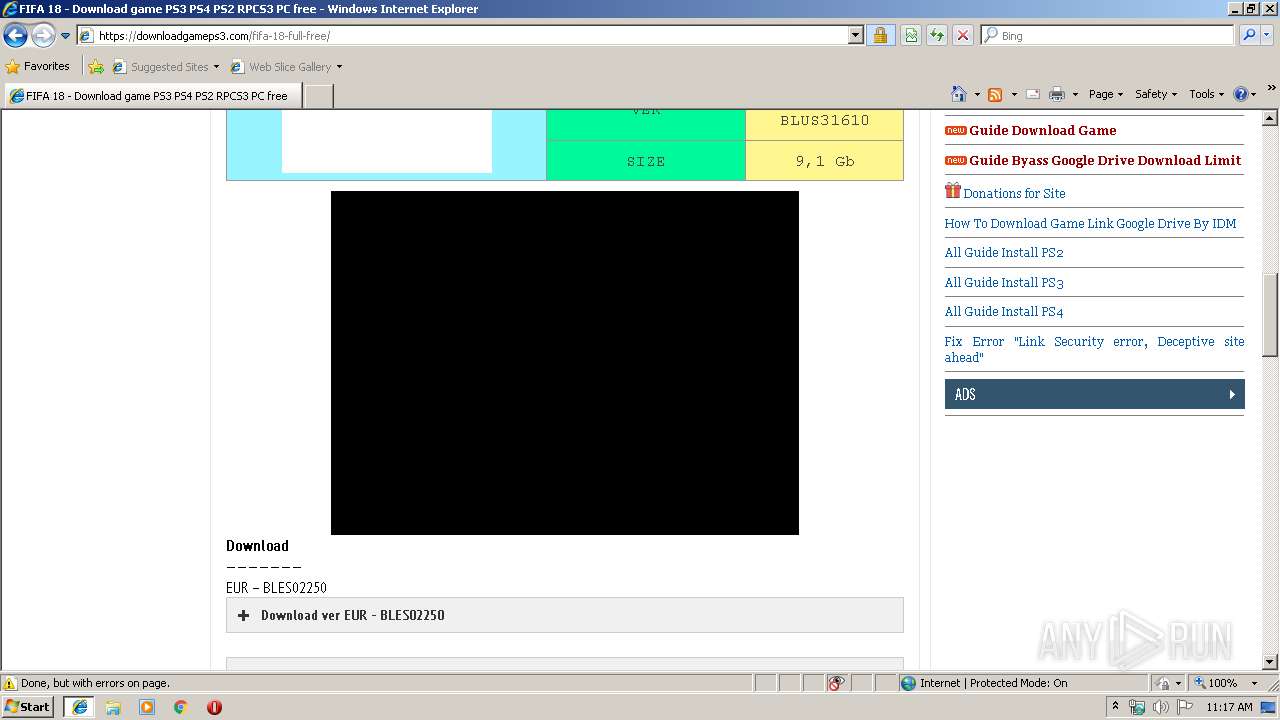The height and width of the screenshot is (720, 1280).
Task: Open Fix Error Link Security error link
Action: pyautogui.click(x=1094, y=349)
